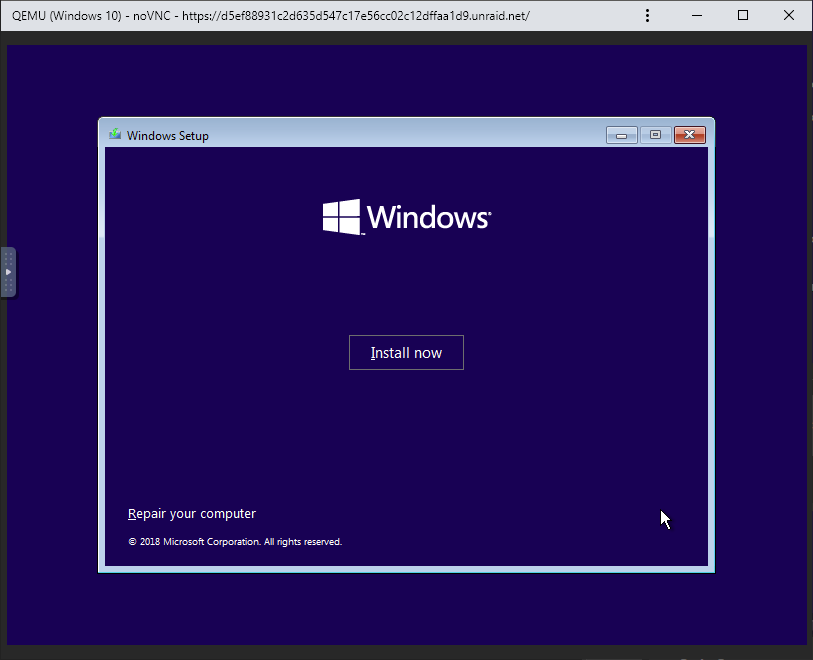Image resolution: width=813 pixels, height=660 pixels.
Task: Minimize the QEMU noVNC browser window
Action: [697, 16]
